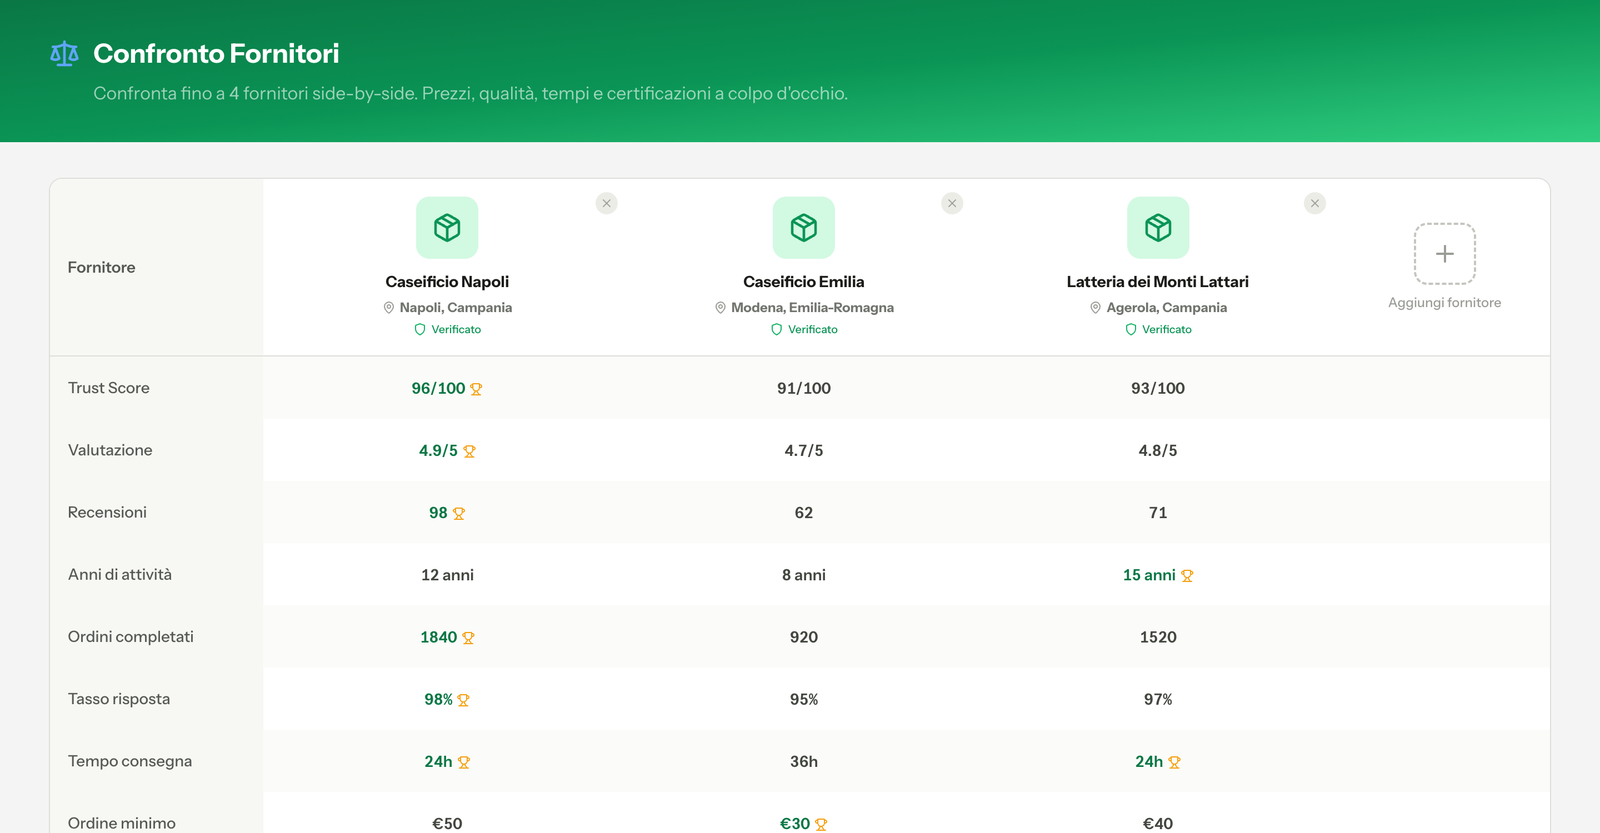This screenshot has width=1600, height=833.
Task: Click the Caseificio Emilia package icon
Action: pyautogui.click(x=804, y=228)
